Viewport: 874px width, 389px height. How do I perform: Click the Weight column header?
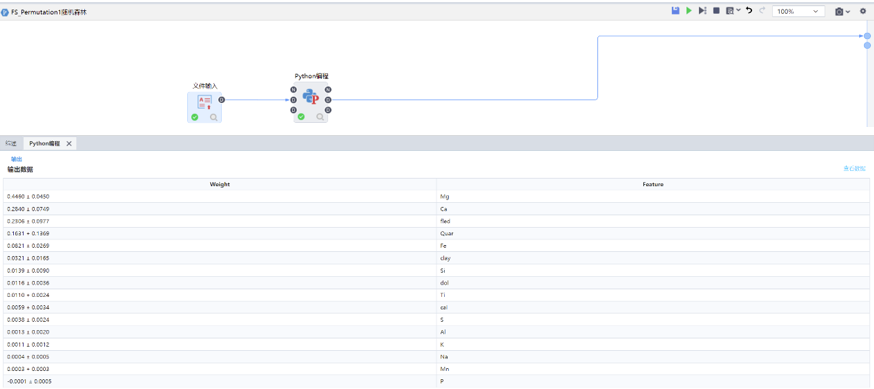(220, 184)
